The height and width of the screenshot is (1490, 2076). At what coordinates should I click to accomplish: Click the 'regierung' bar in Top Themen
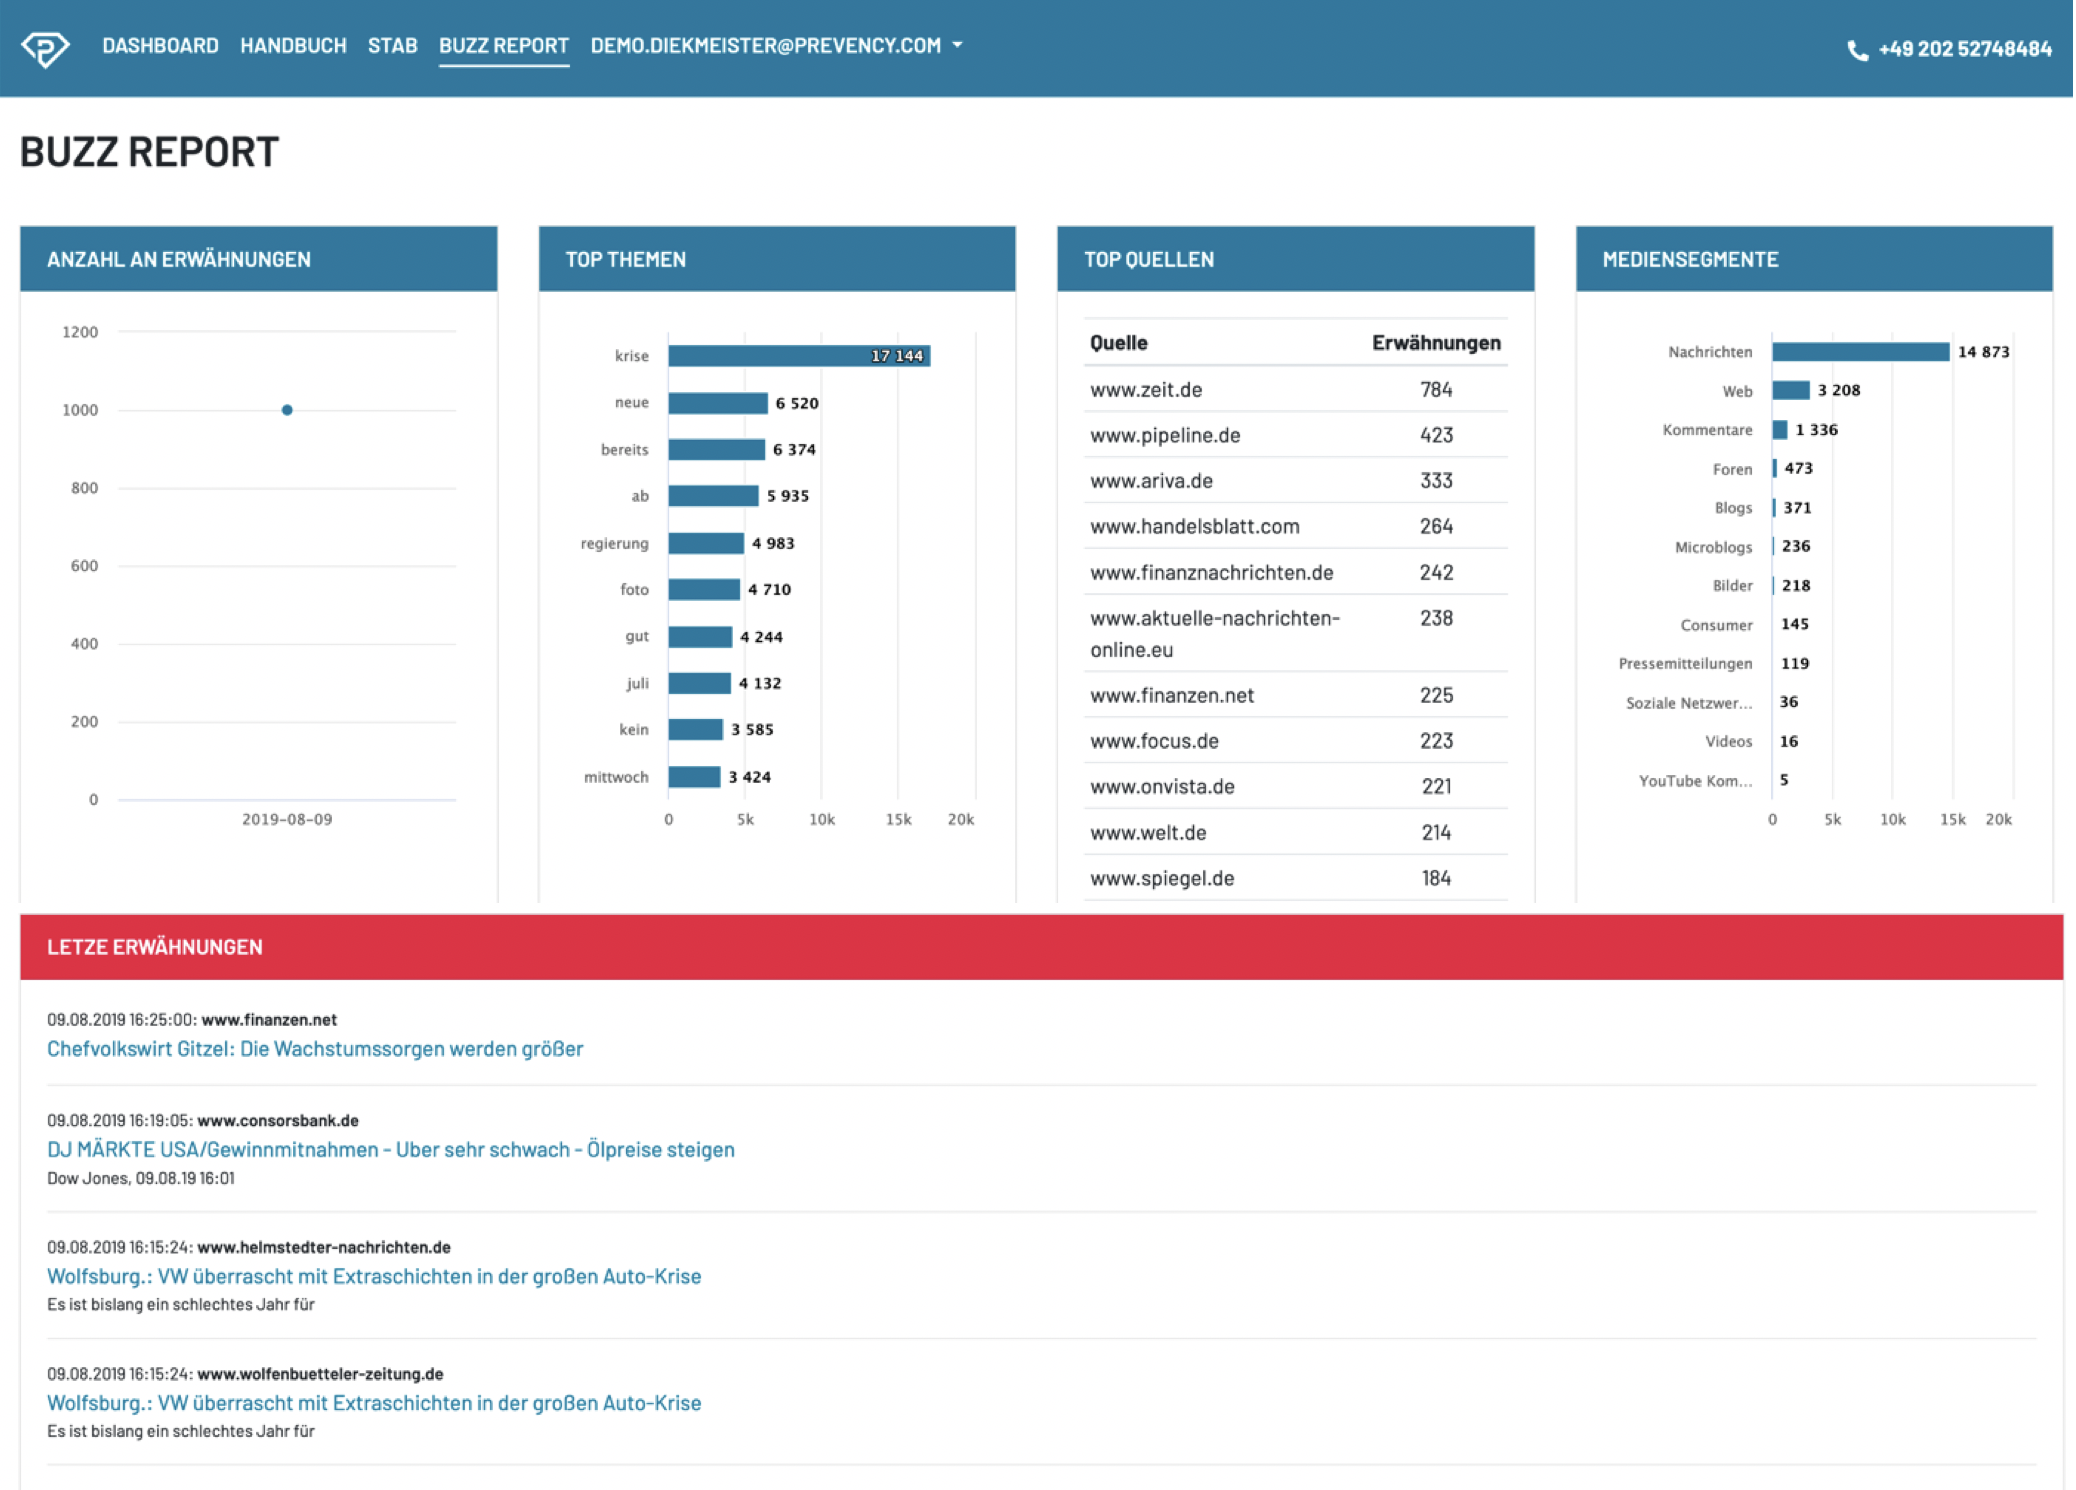click(705, 542)
